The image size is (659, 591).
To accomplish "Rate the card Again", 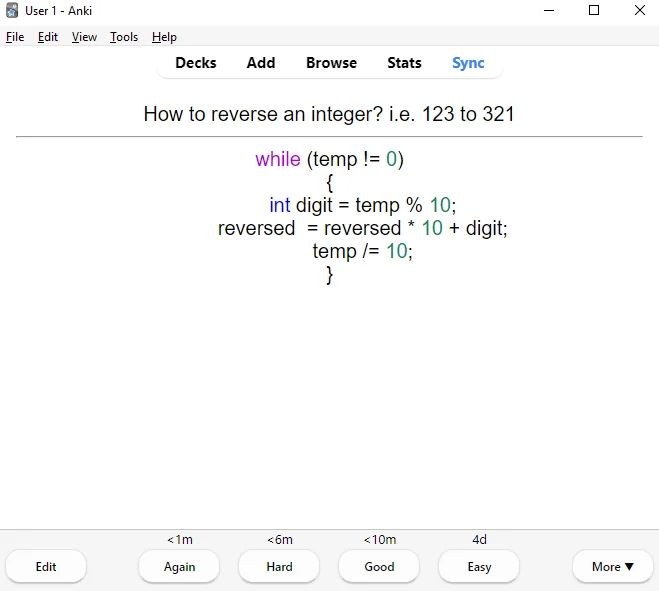I will point(179,567).
